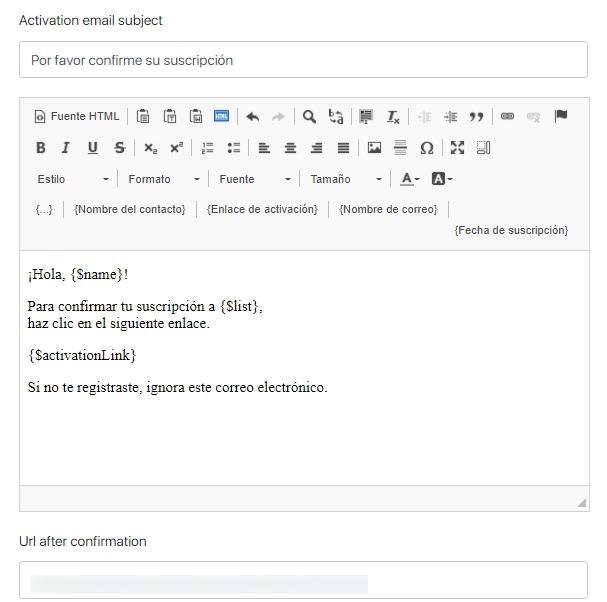Open the text color picker

(x=410, y=179)
